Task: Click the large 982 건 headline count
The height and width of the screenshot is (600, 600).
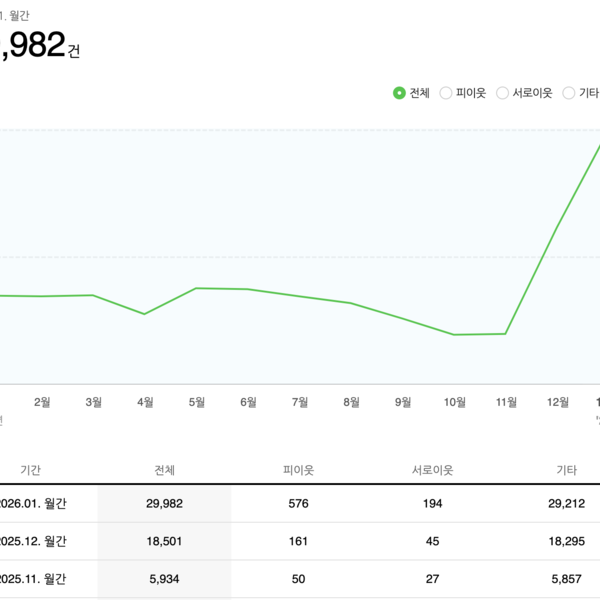Action: (x=39, y=45)
